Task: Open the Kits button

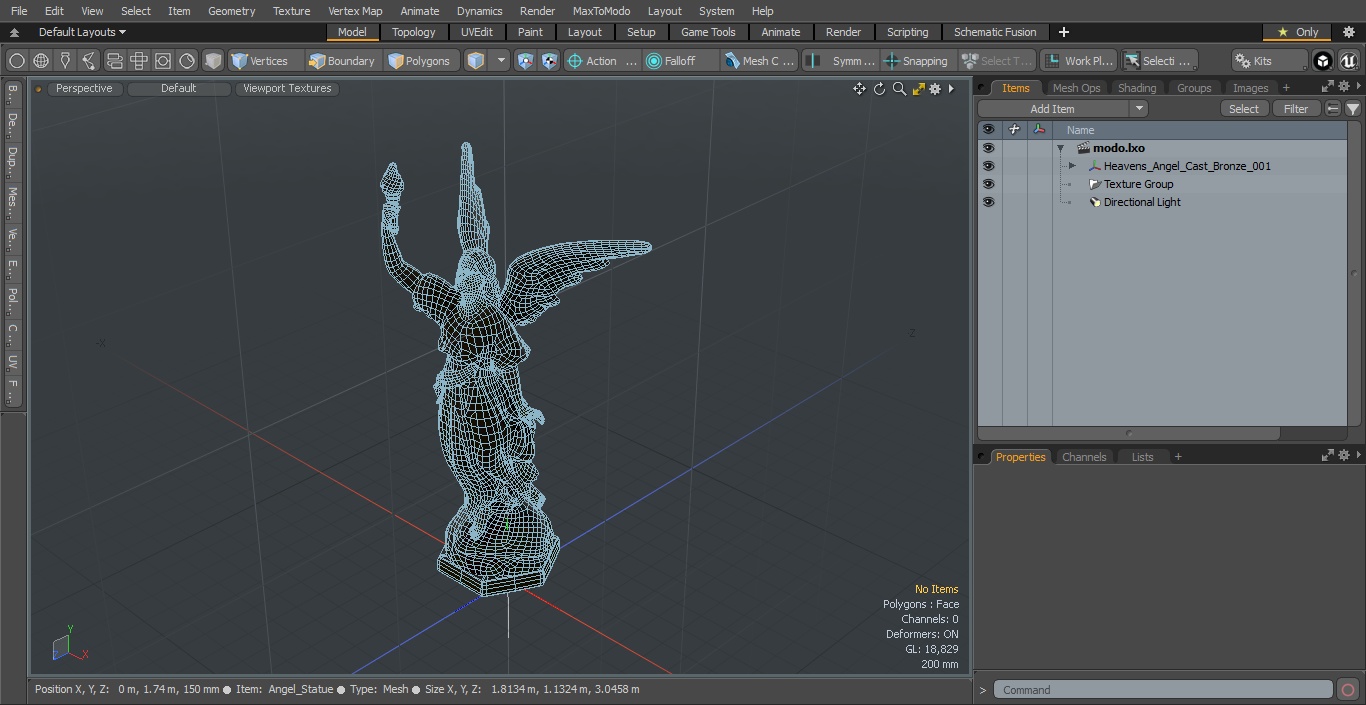Action: pyautogui.click(x=1269, y=61)
